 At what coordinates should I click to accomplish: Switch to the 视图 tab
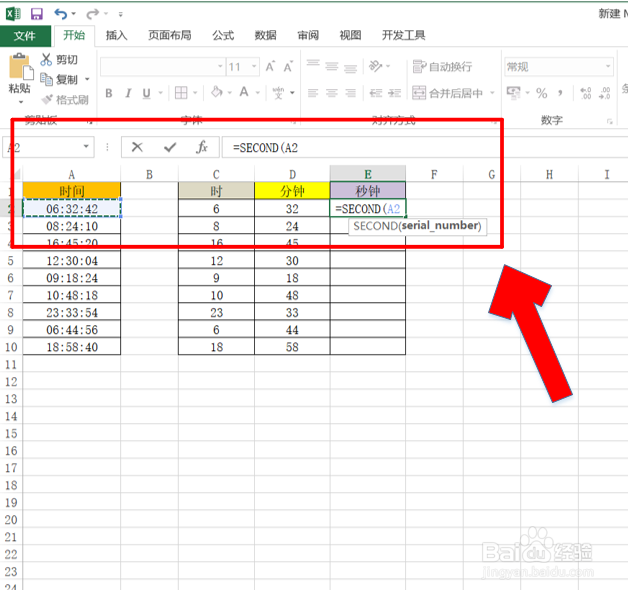(x=350, y=35)
